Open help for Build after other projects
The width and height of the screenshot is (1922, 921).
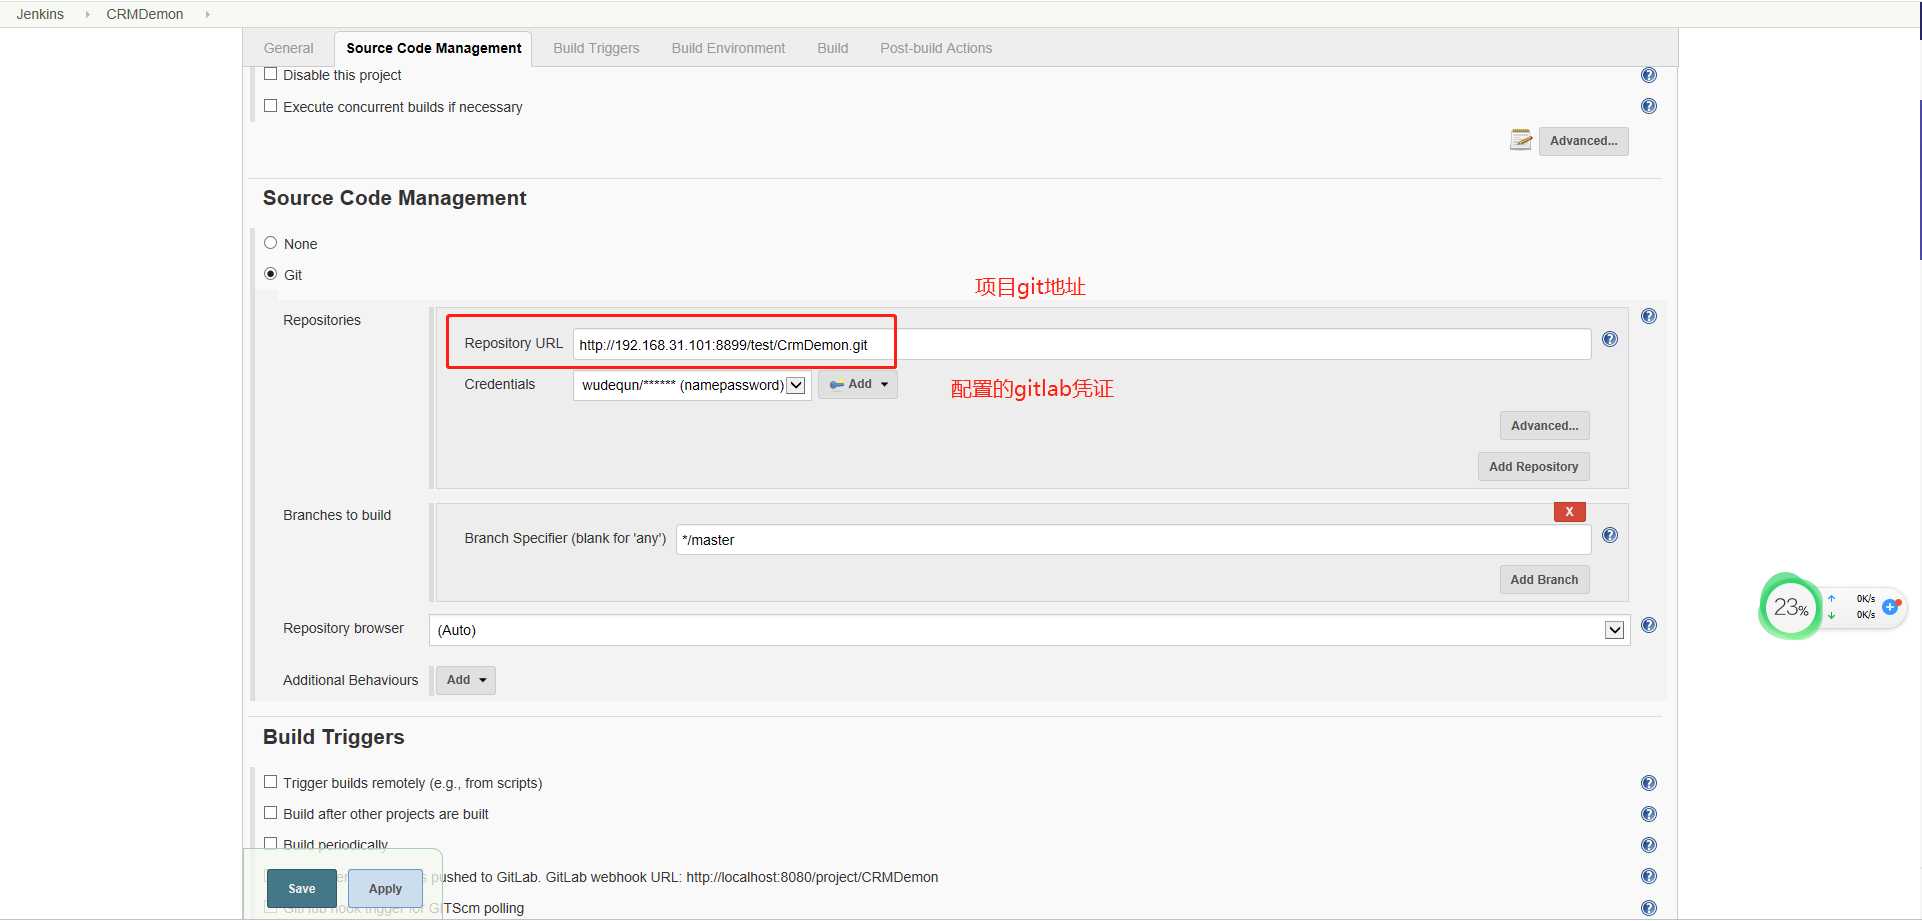click(1649, 814)
